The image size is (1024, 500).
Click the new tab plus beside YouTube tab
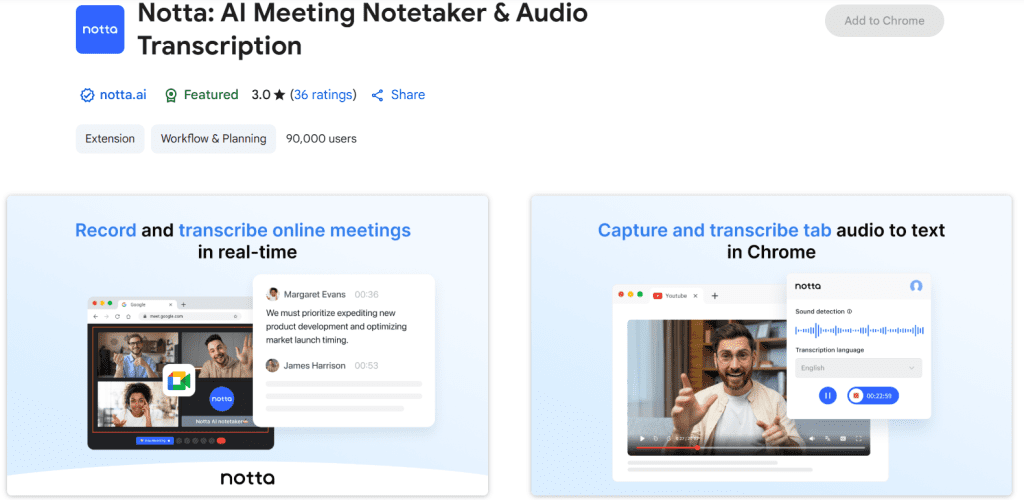[x=714, y=296]
